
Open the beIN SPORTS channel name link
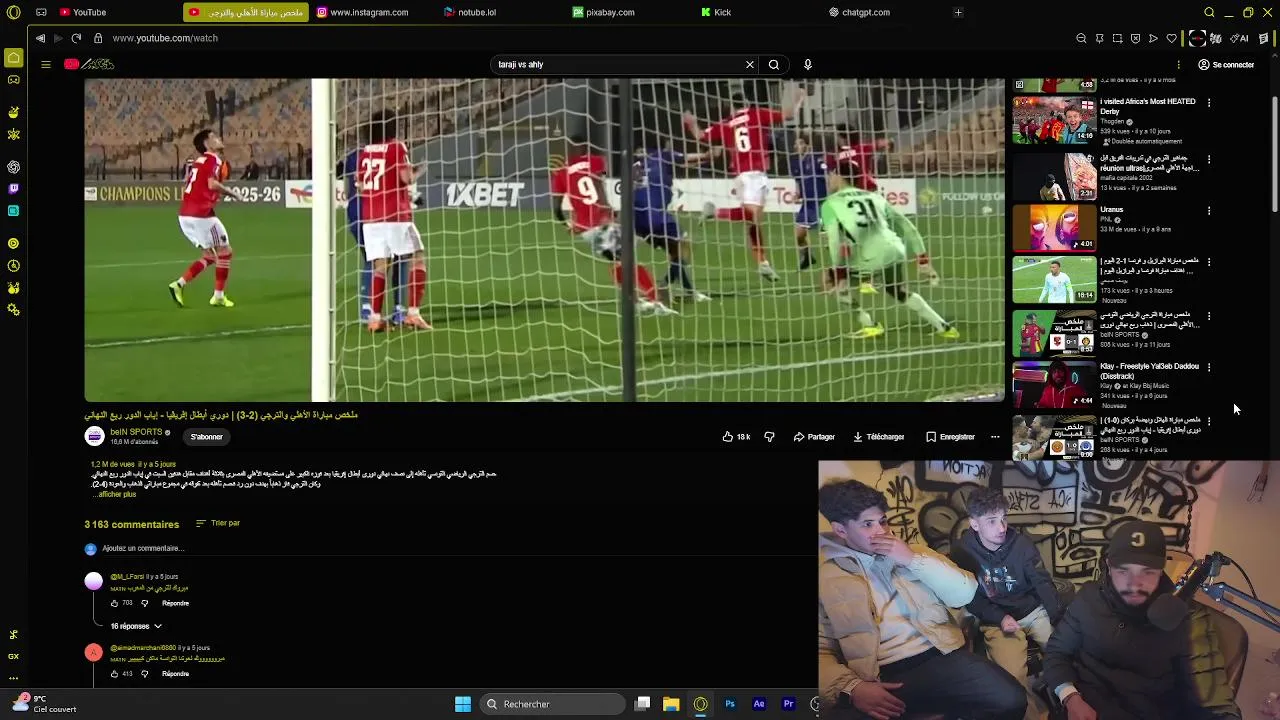136,432
